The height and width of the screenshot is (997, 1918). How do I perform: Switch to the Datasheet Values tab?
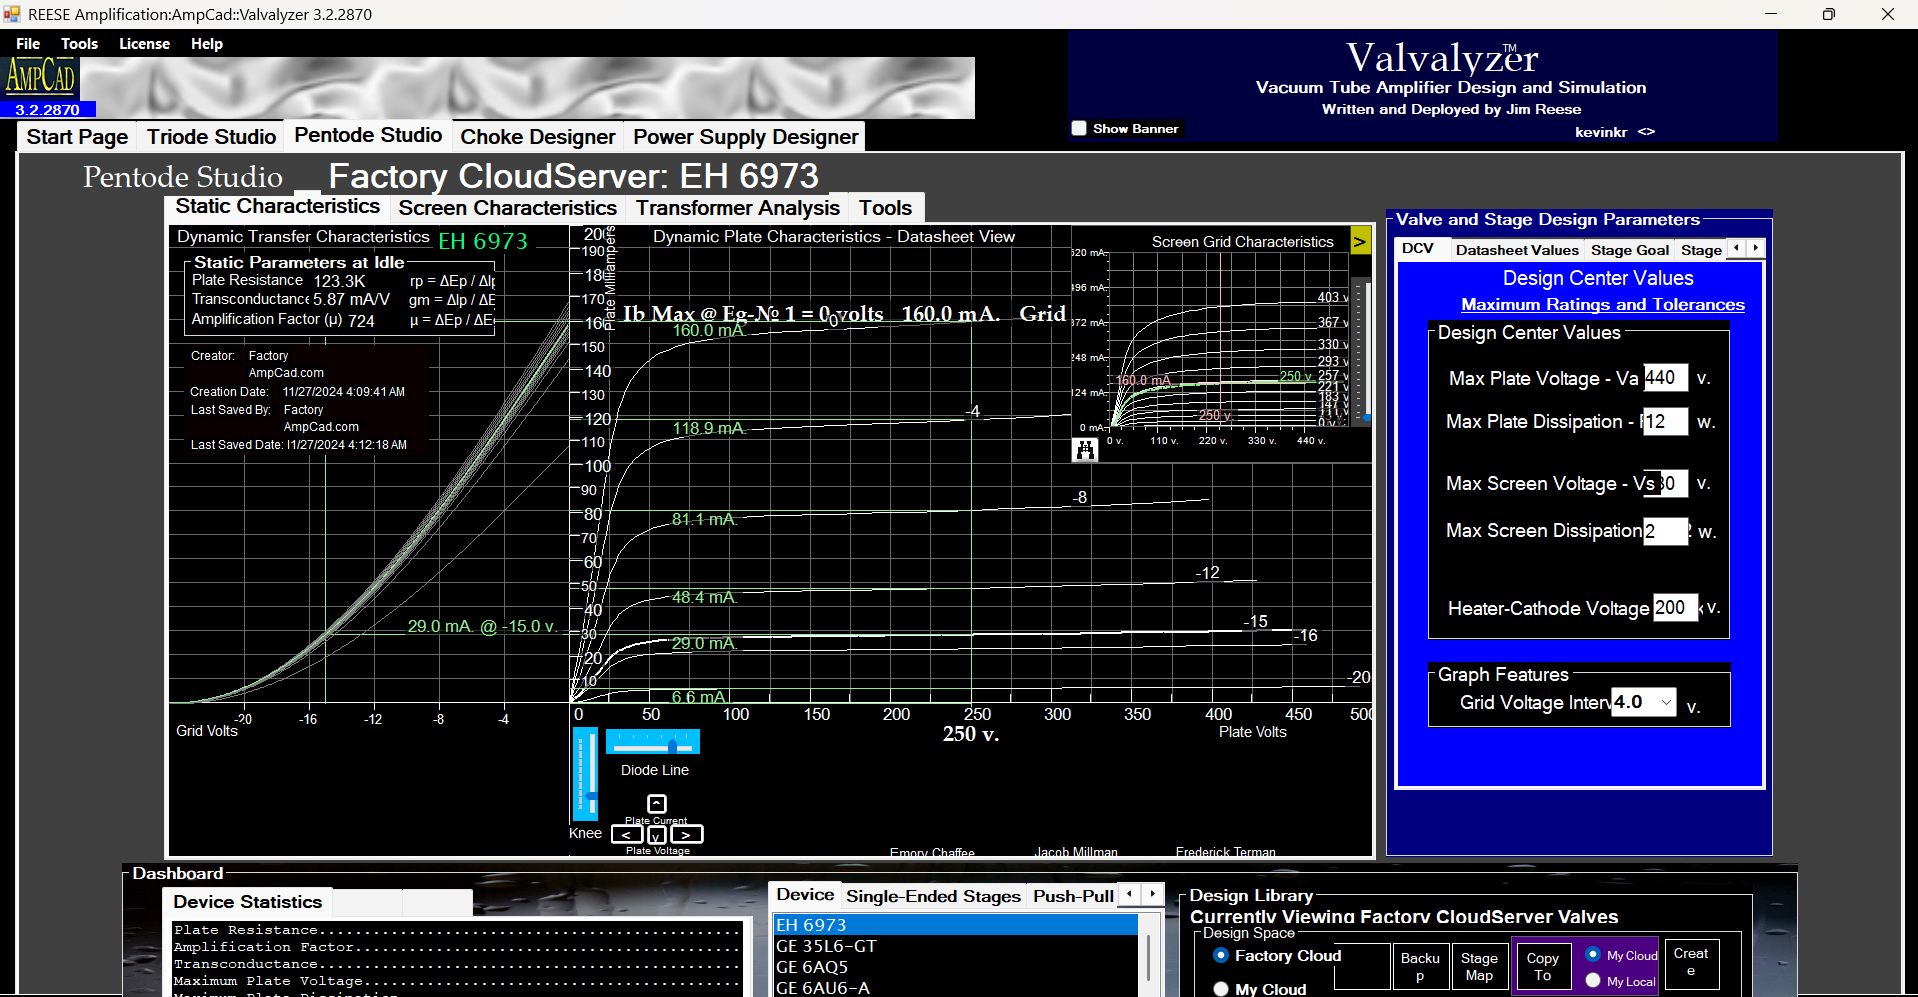point(1517,250)
